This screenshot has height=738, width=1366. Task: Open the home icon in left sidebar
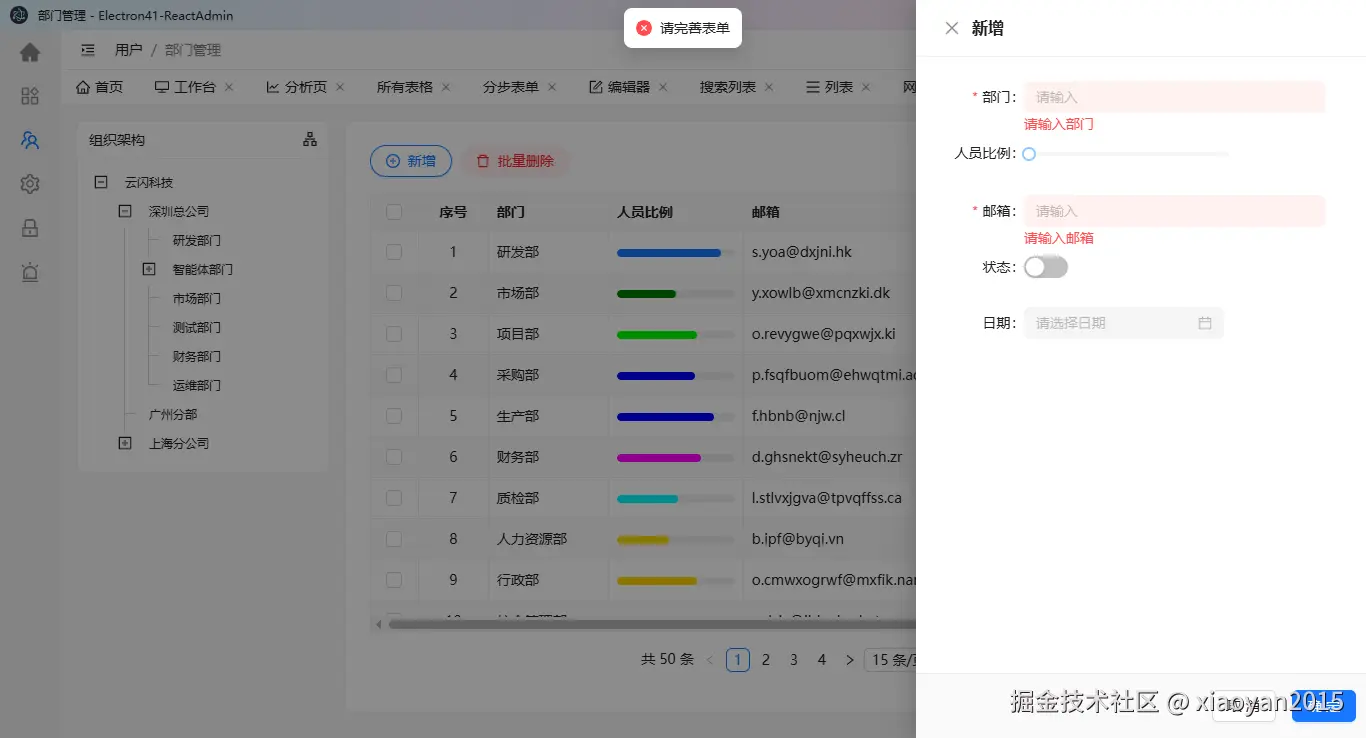coord(30,52)
